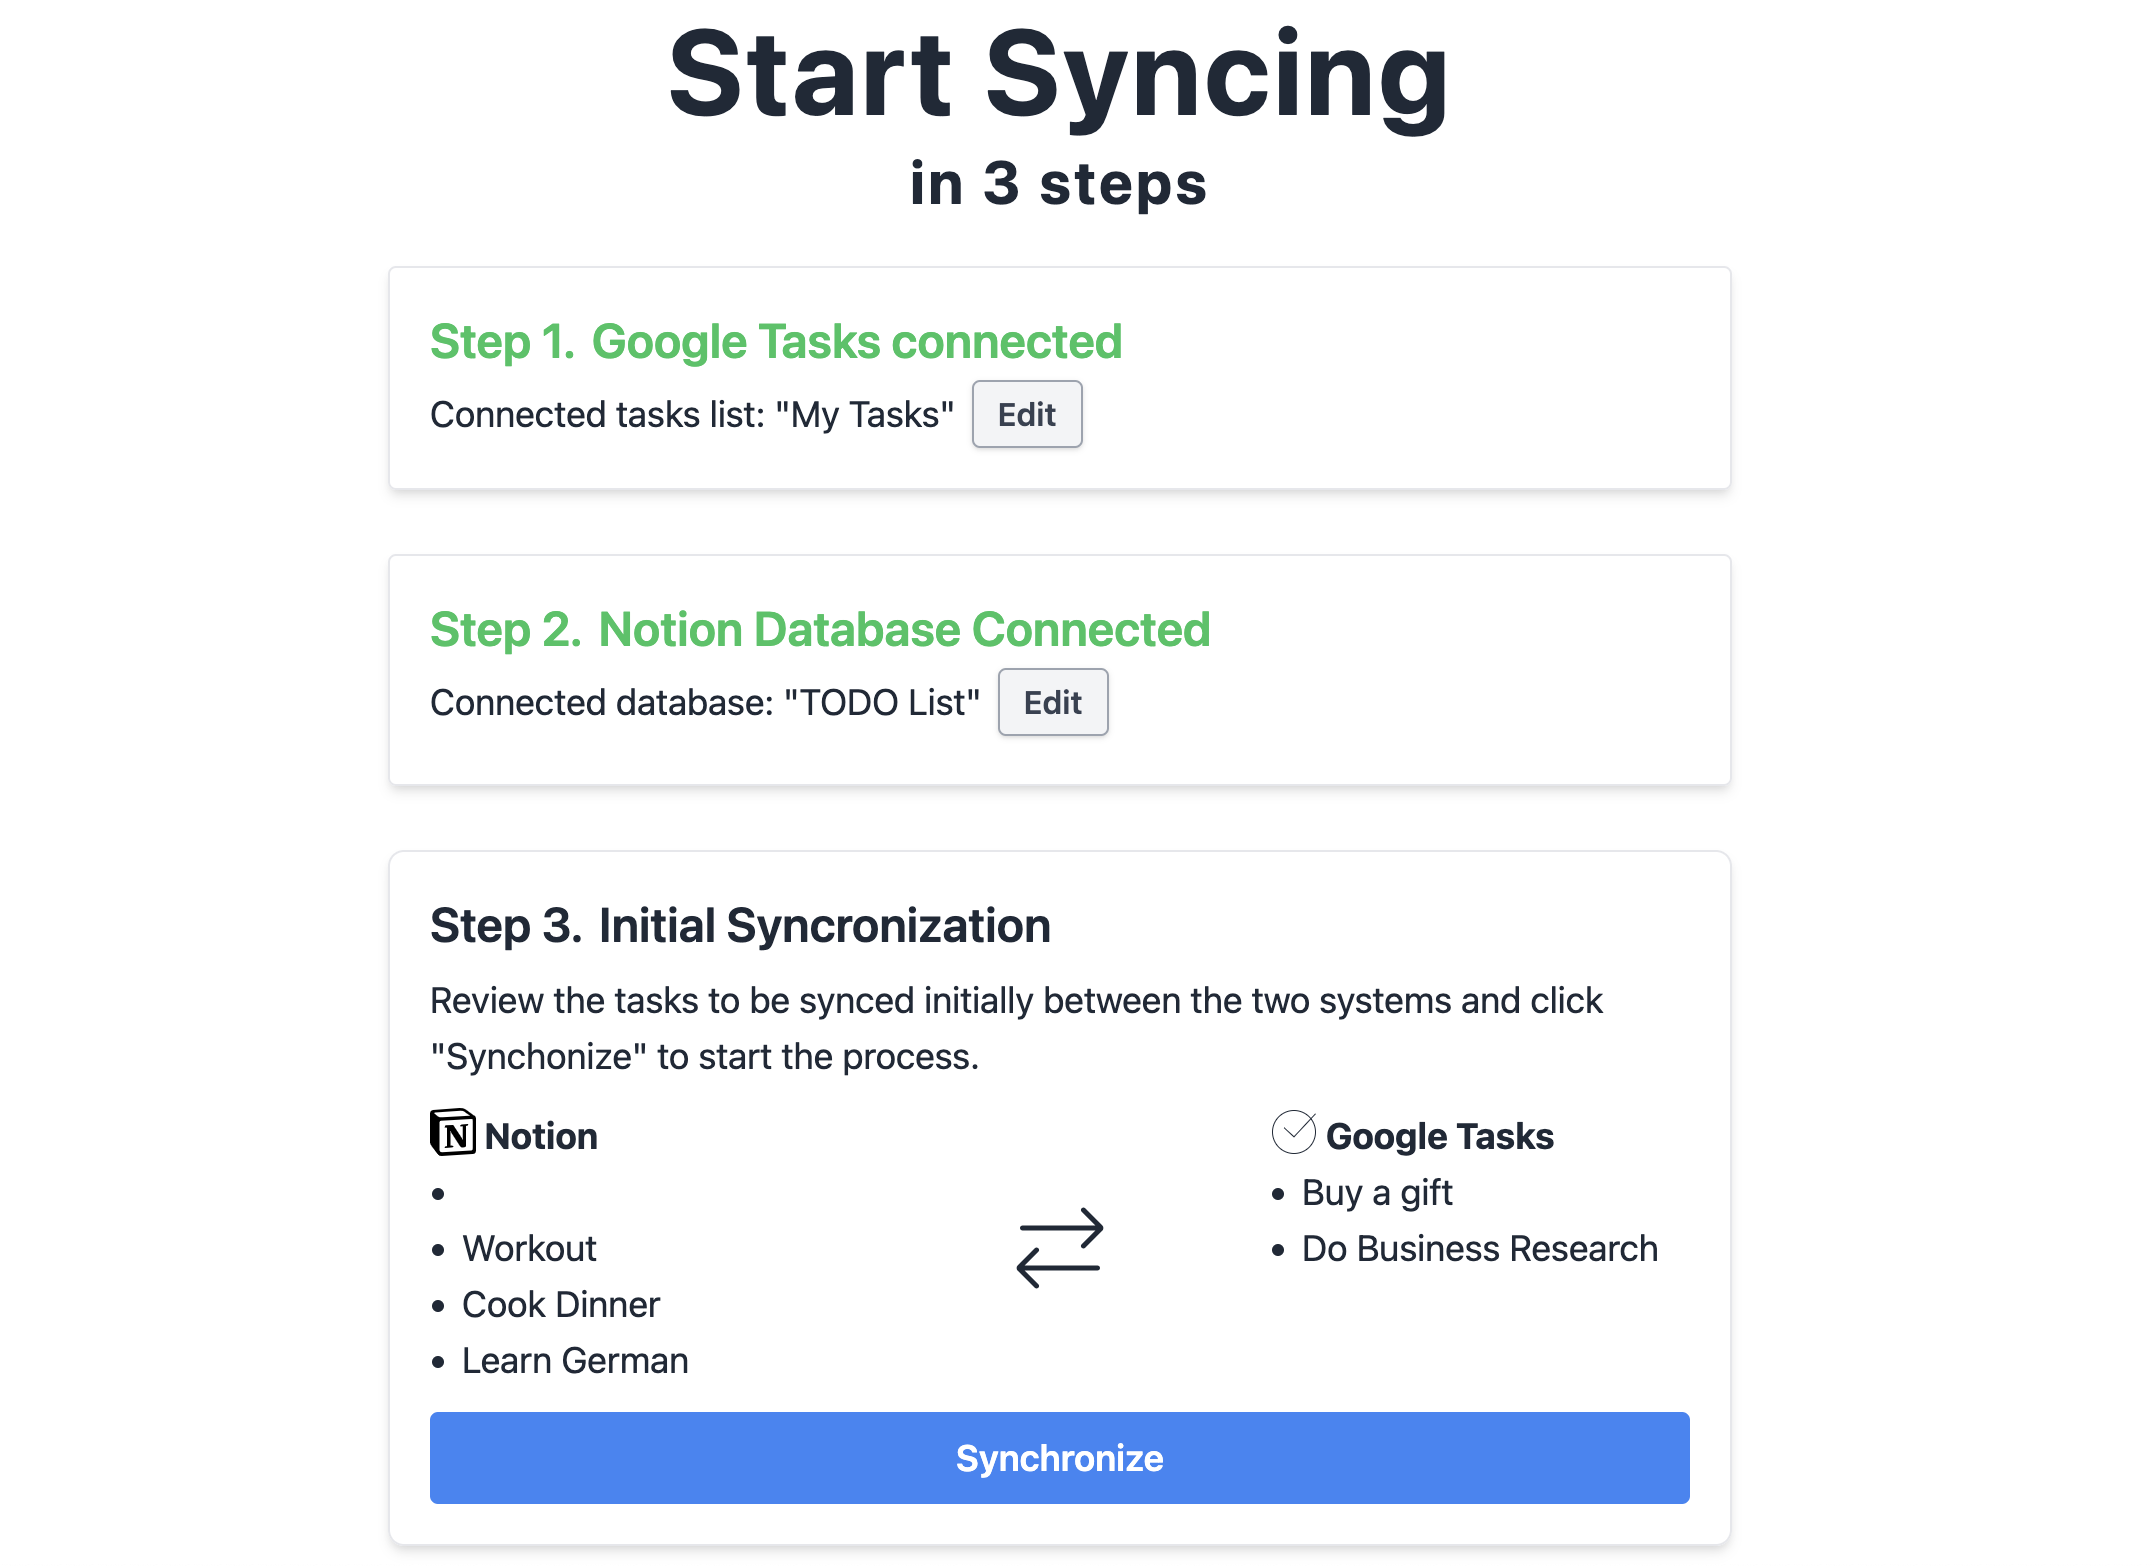This screenshot has height=1566, width=2154.
Task: Click the Notion column label
Action: (541, 1136)
